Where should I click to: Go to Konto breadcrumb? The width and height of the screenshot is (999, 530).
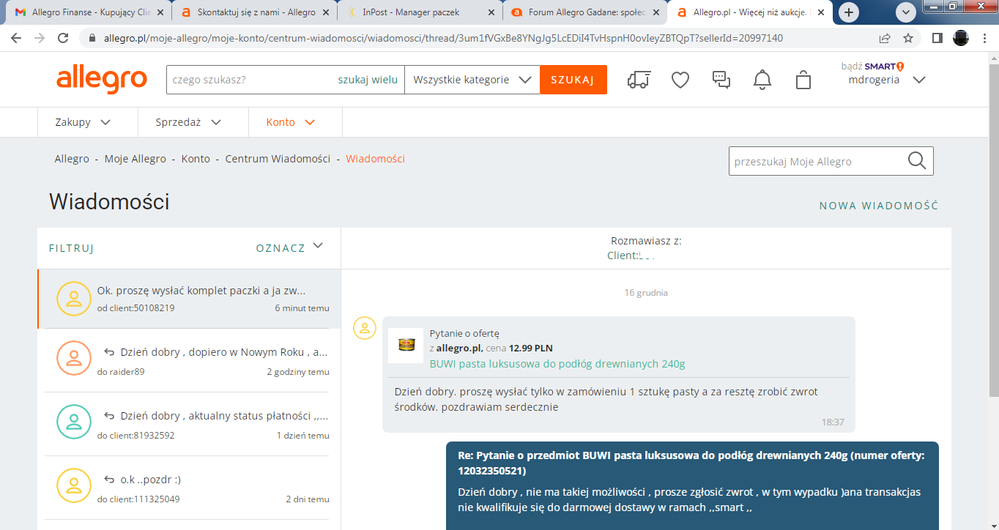196,159
